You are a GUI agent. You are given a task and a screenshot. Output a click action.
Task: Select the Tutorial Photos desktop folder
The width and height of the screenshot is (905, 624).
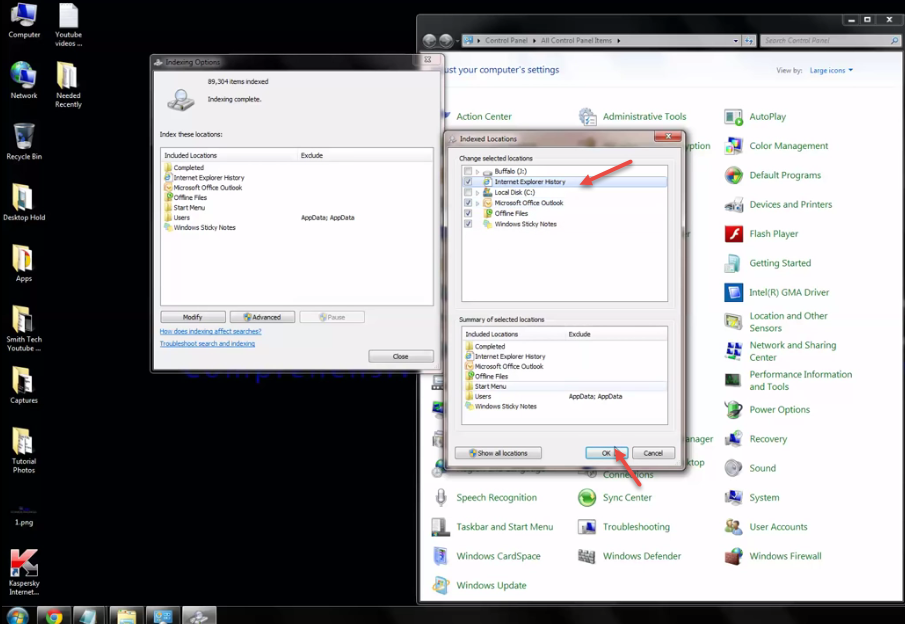click(x=24, y=451)
